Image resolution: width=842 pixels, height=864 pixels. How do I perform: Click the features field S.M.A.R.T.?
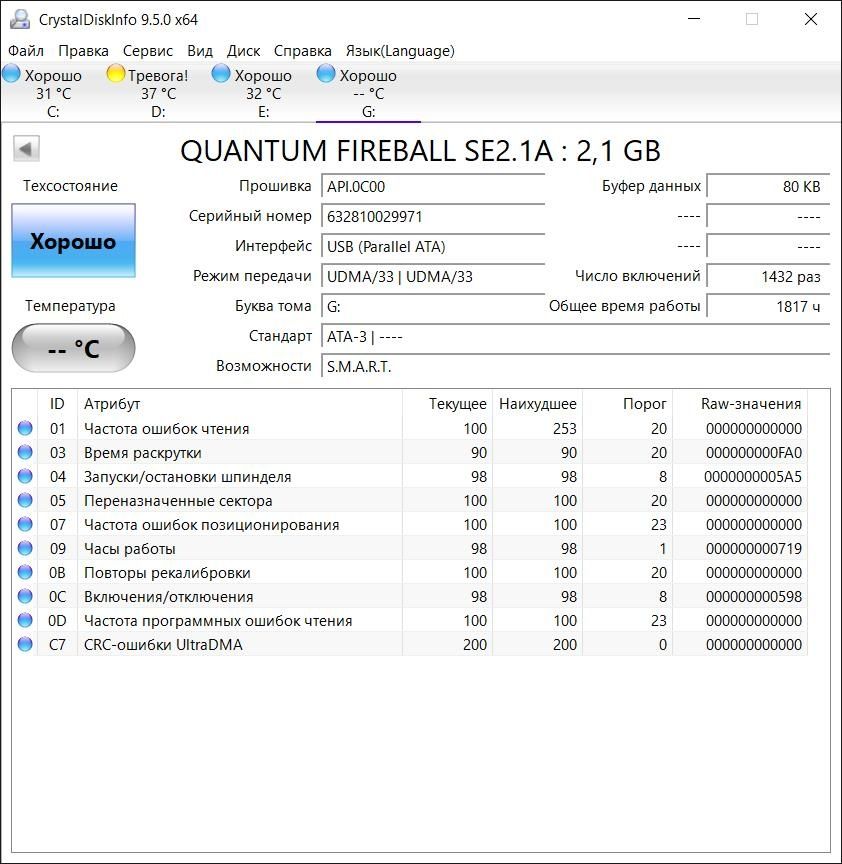[575, 366]
